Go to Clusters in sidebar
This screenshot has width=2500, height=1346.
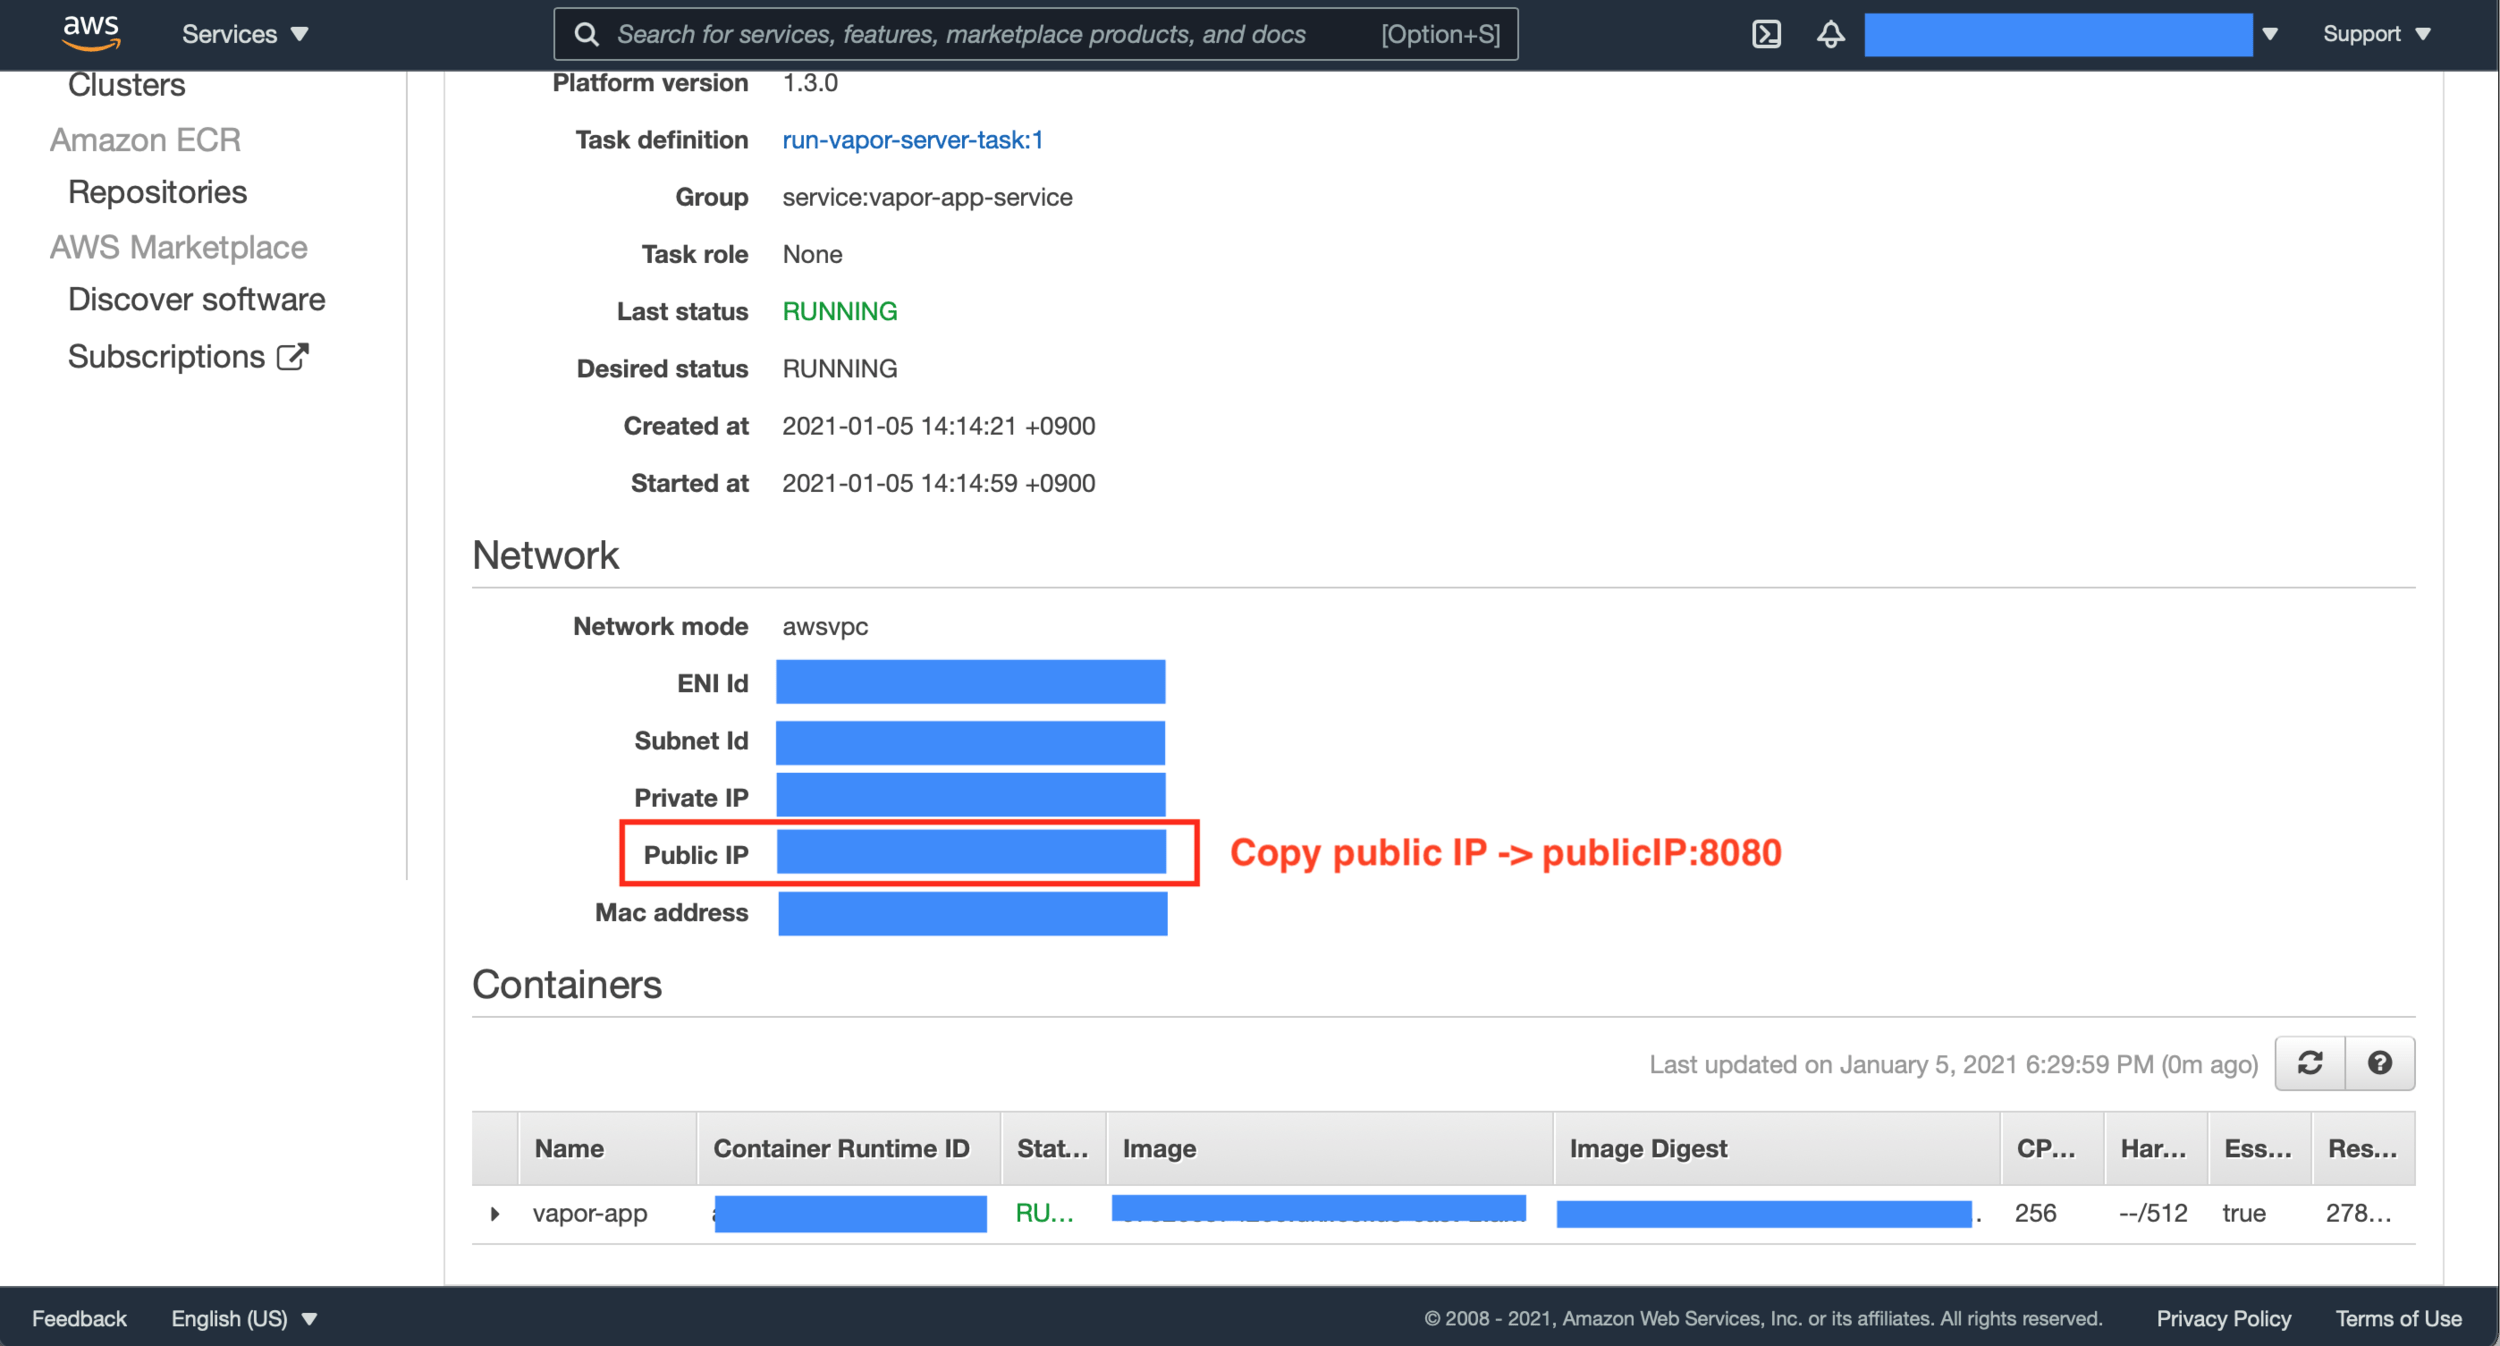pos(126,85)
